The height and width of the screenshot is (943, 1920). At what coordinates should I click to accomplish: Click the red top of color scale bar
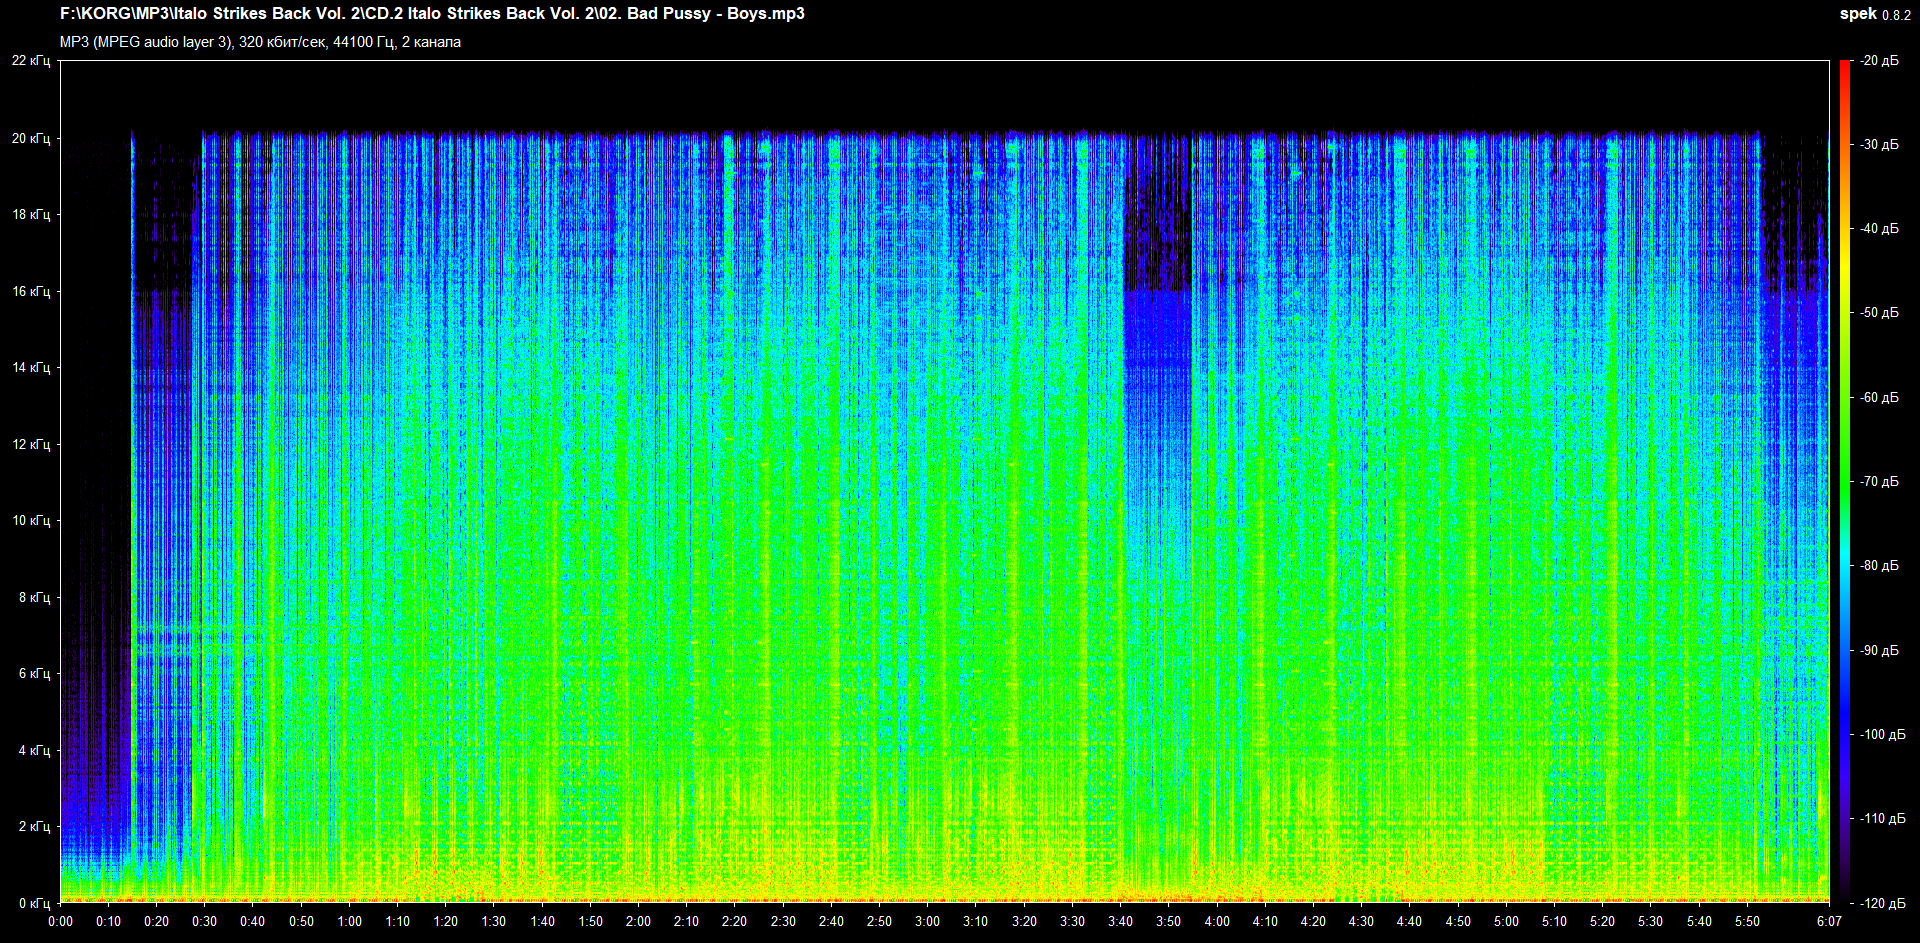point(1844,68)
